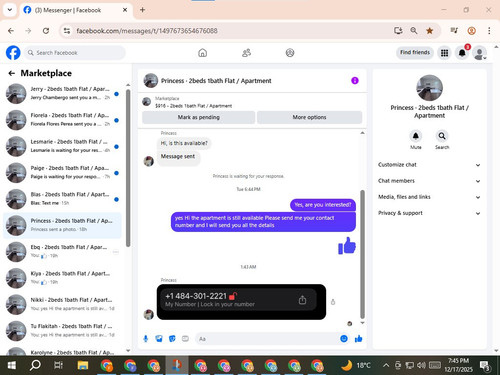Viewport: 500px width, 375px height.
Task: Open the Facebook logo home link
Action: click(13, 53)
